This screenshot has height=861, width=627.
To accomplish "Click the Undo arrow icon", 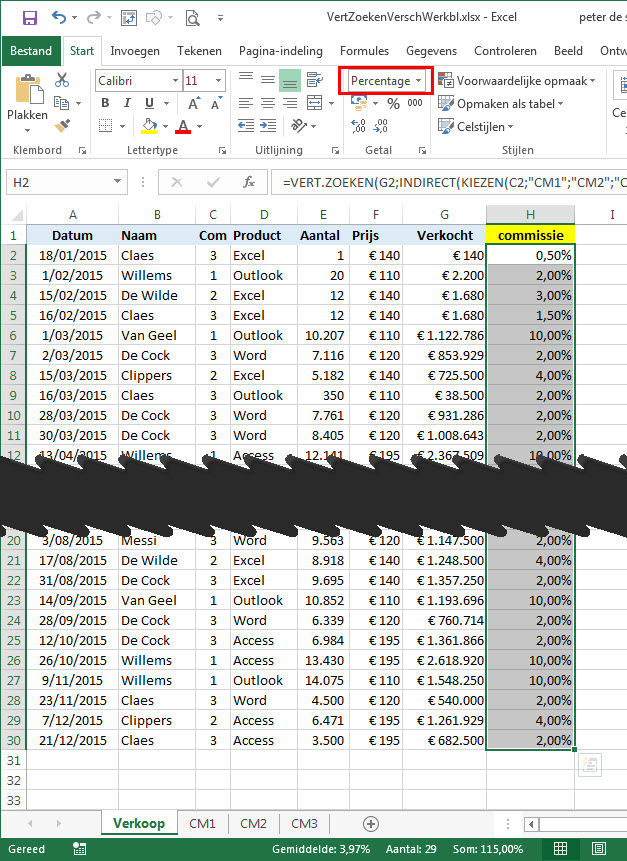I will (x=59, y=18).
